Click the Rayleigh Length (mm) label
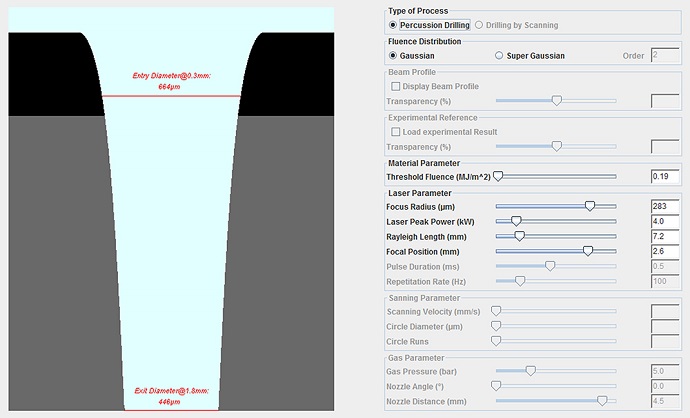 [x=426, y=237]
